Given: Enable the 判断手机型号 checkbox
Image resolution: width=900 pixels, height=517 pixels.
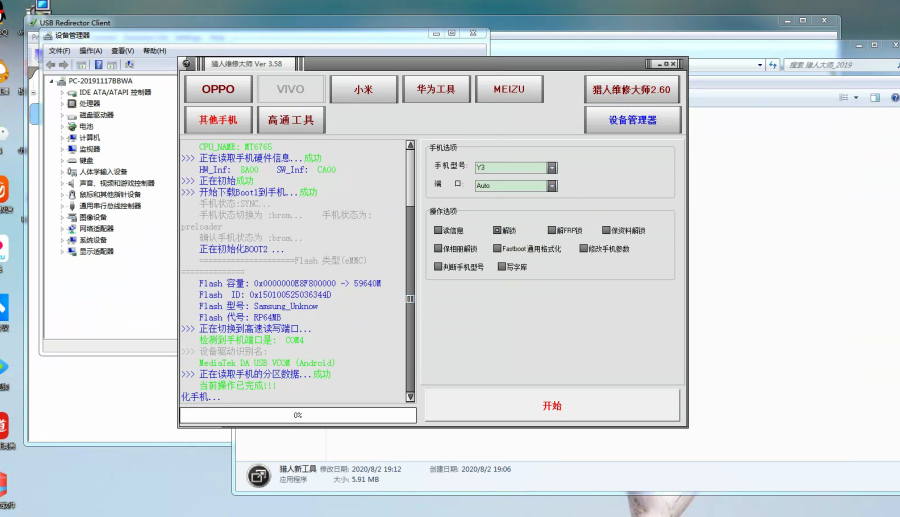Looking at the screenshot, I should pyautogui.click(x=438, y=267).
